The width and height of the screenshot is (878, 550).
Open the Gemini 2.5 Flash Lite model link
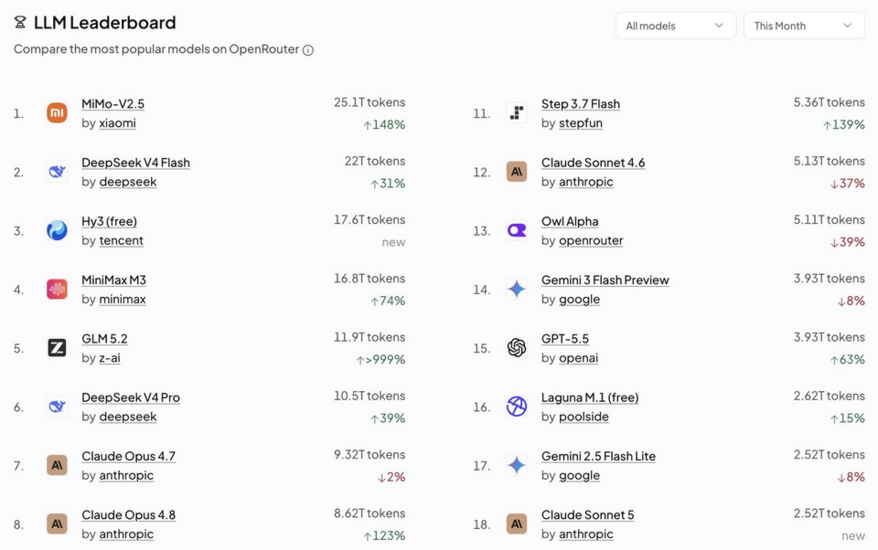(x=598, y=456)
